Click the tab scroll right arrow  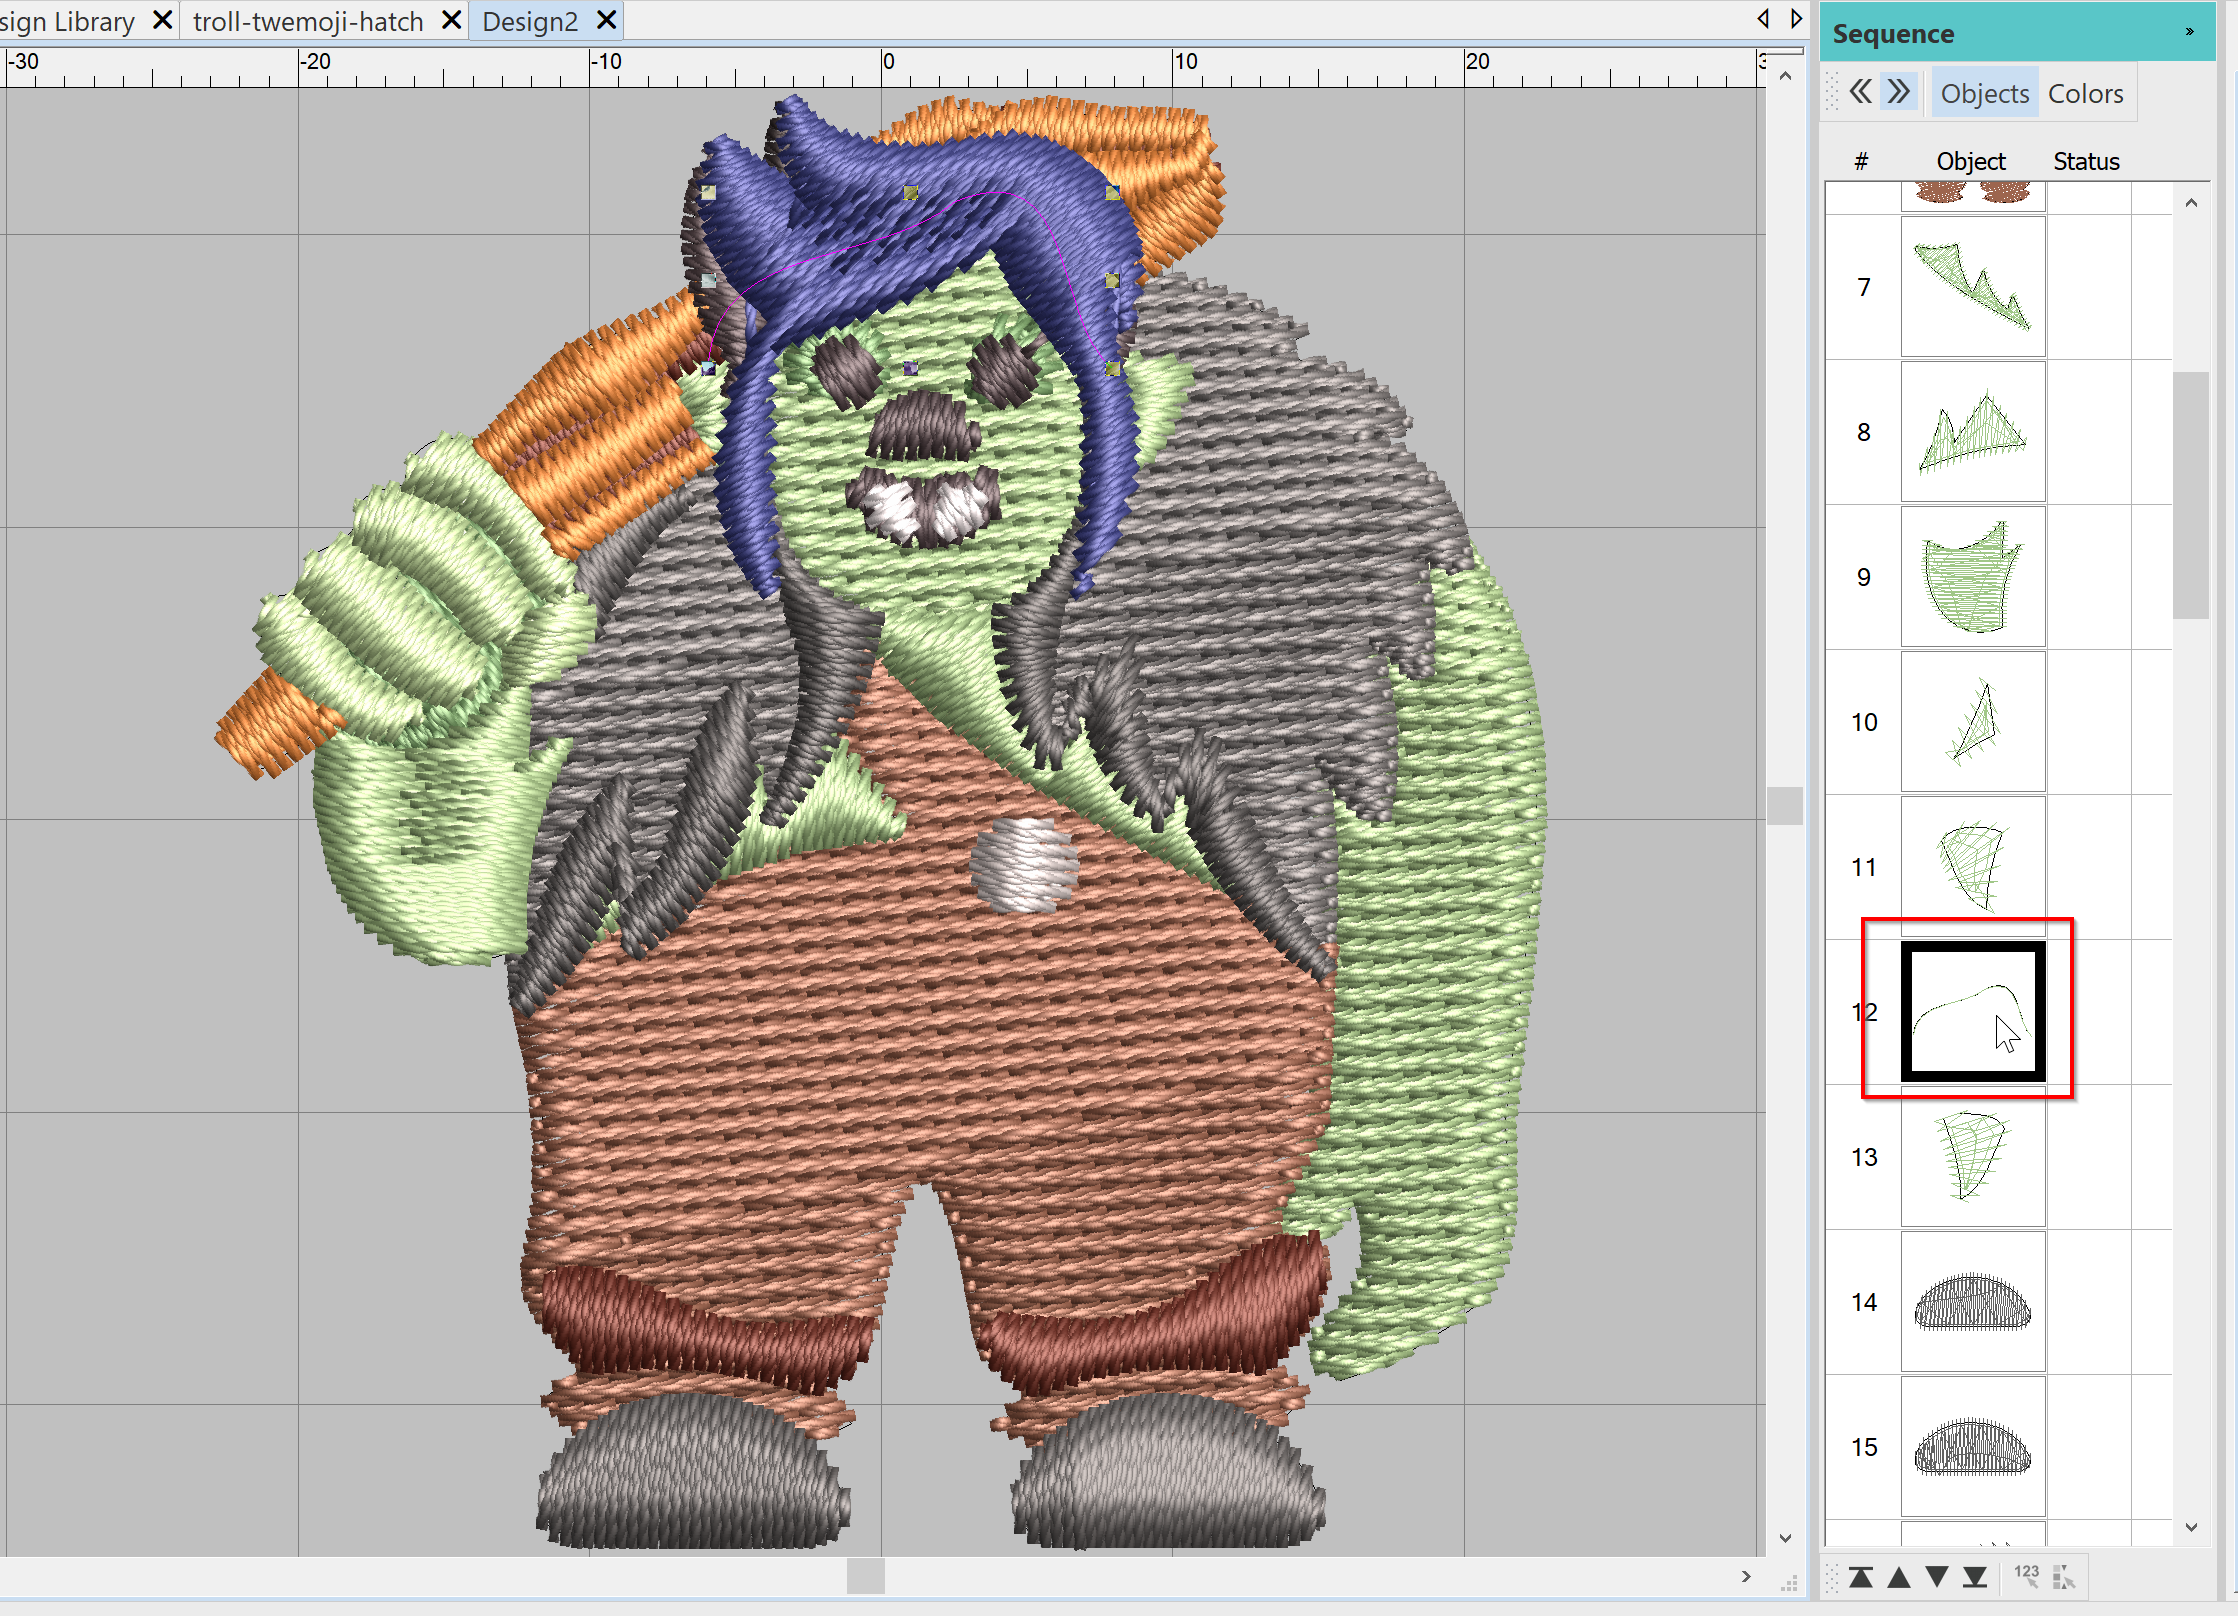[x=1797, y=18]
